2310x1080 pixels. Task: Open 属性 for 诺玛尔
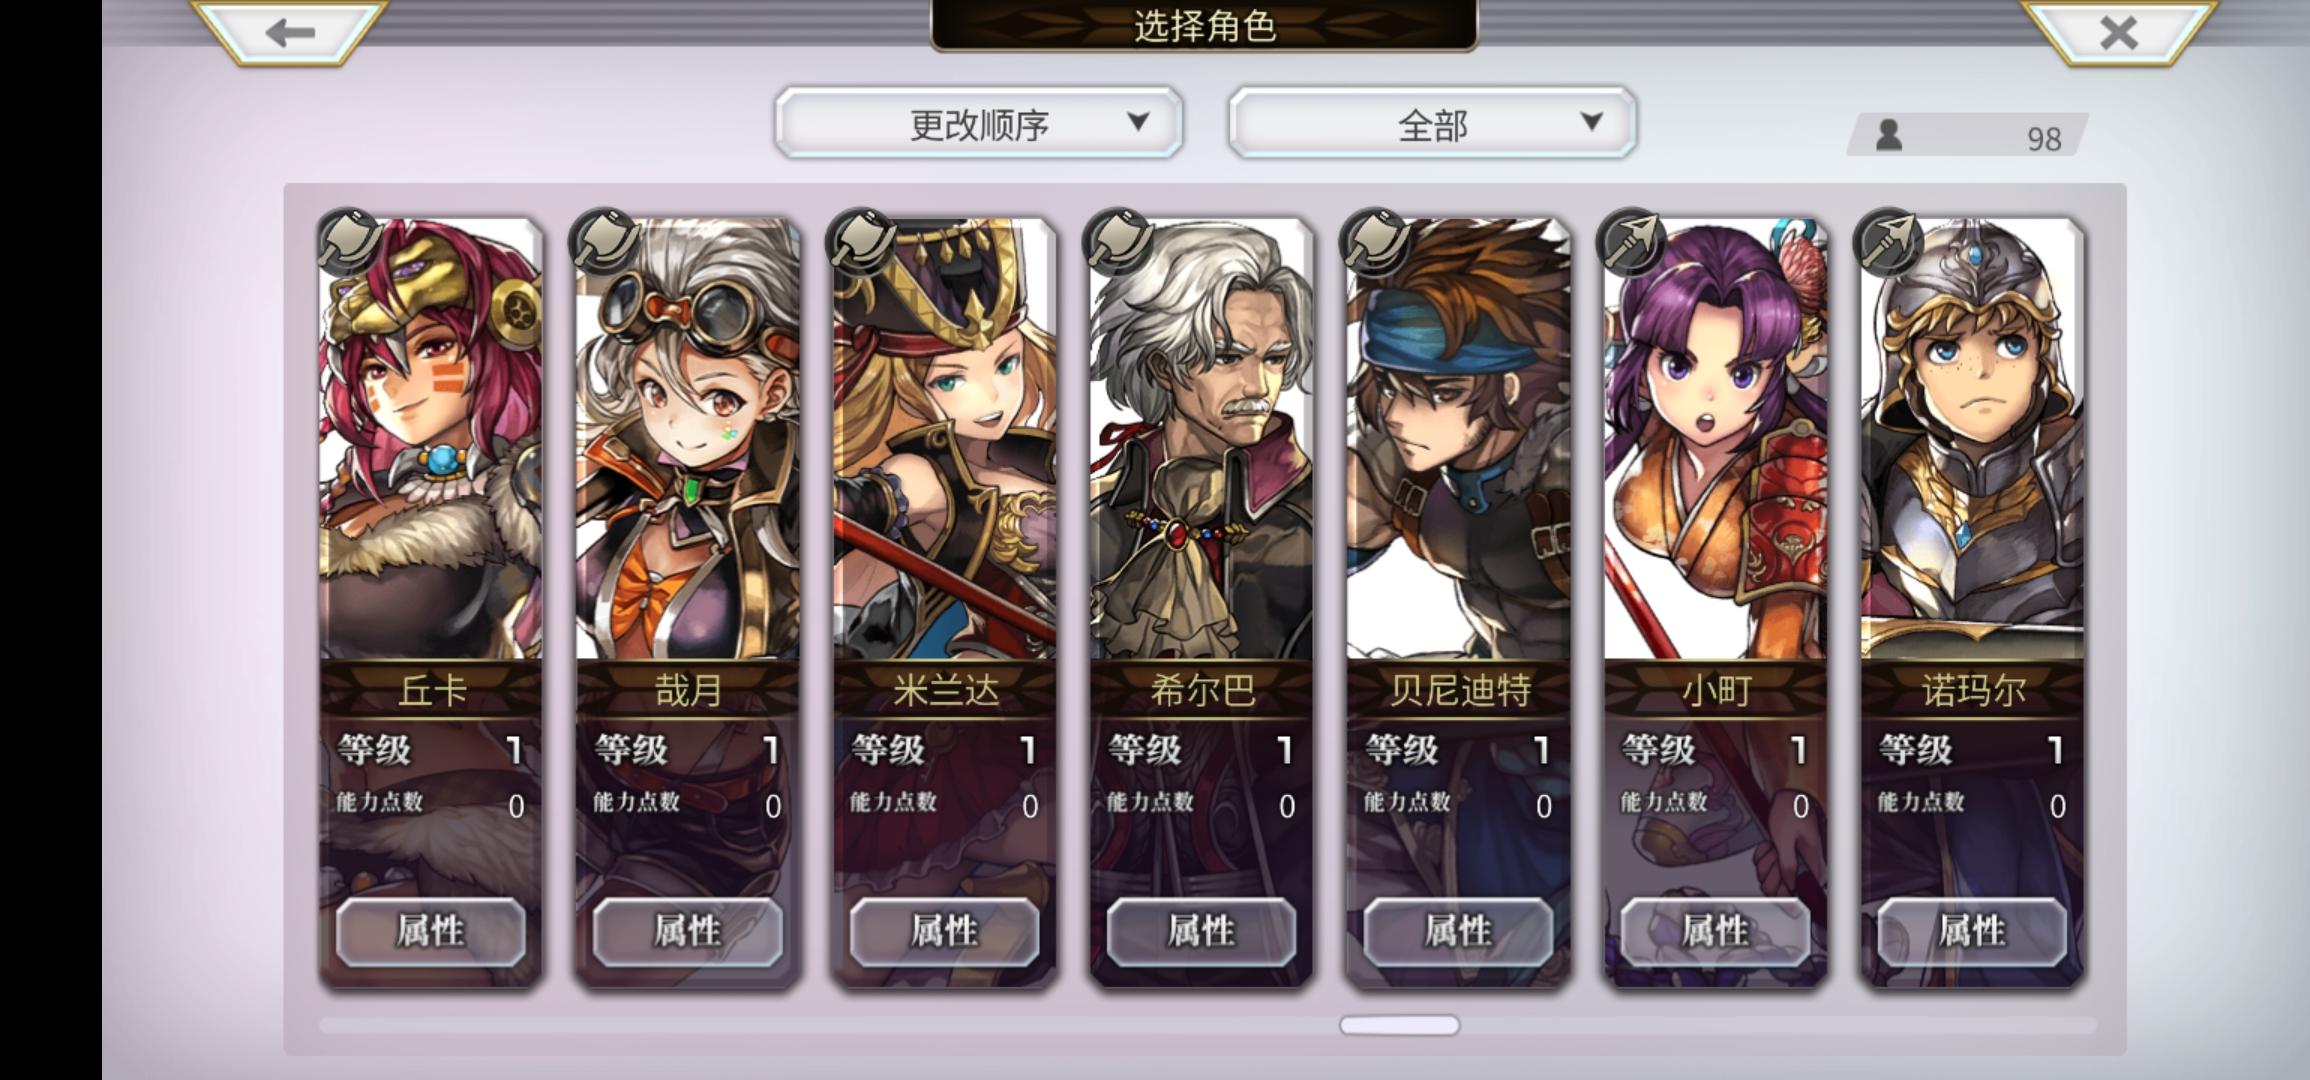[1972, 932]
